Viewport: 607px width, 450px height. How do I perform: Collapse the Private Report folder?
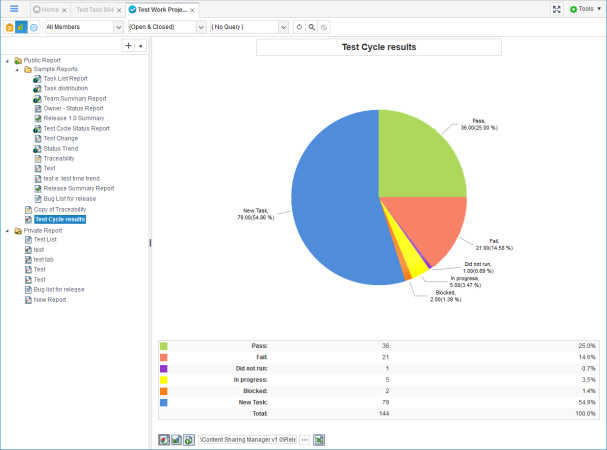(x=7, y=231)
